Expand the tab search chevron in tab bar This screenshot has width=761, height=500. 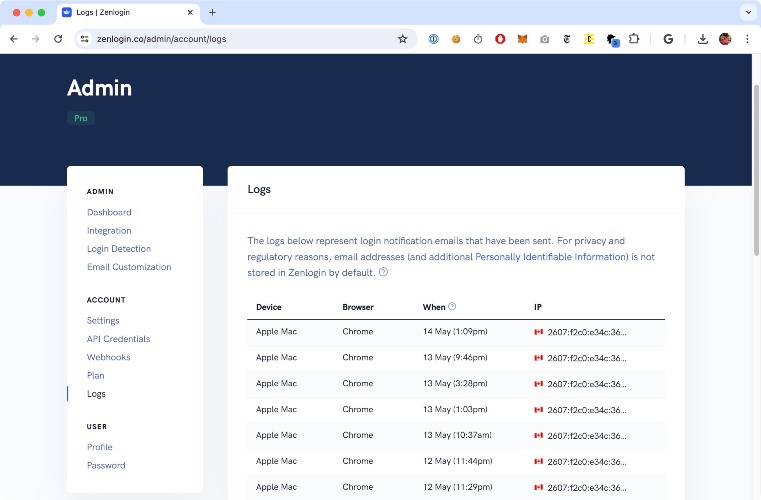pyautogui.click(x=747, y=12)
